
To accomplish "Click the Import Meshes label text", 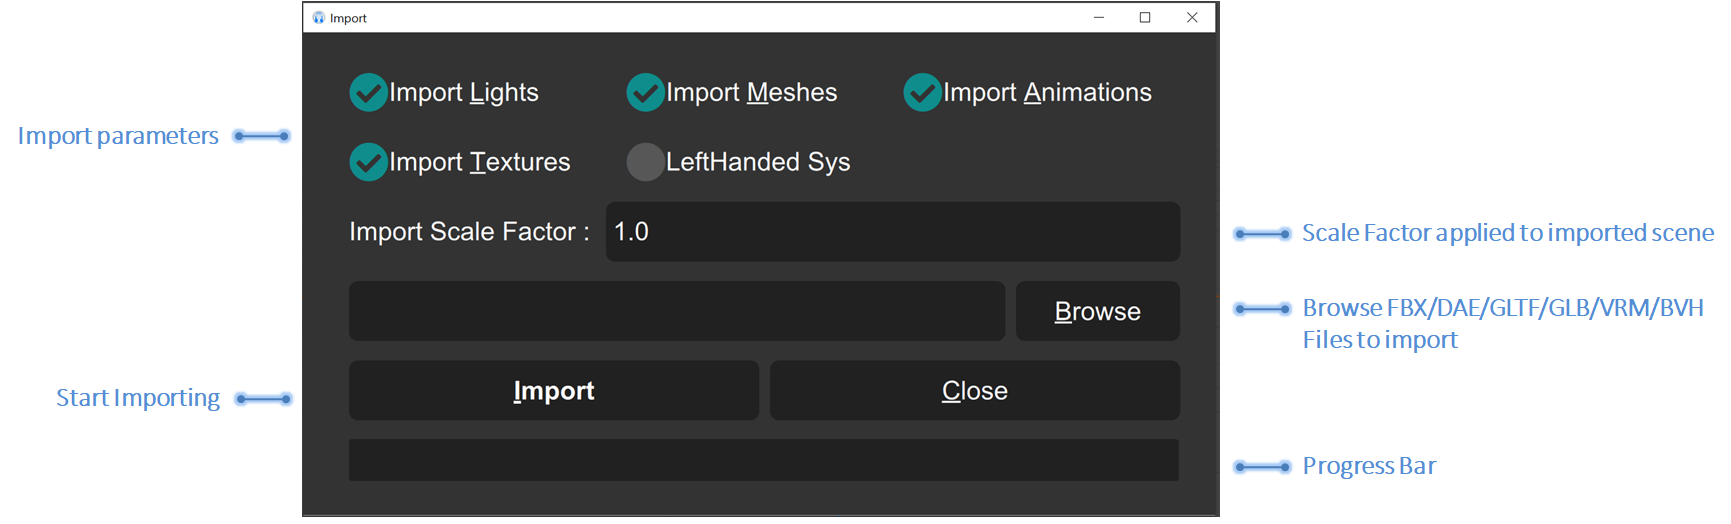I will pos(751,93).
